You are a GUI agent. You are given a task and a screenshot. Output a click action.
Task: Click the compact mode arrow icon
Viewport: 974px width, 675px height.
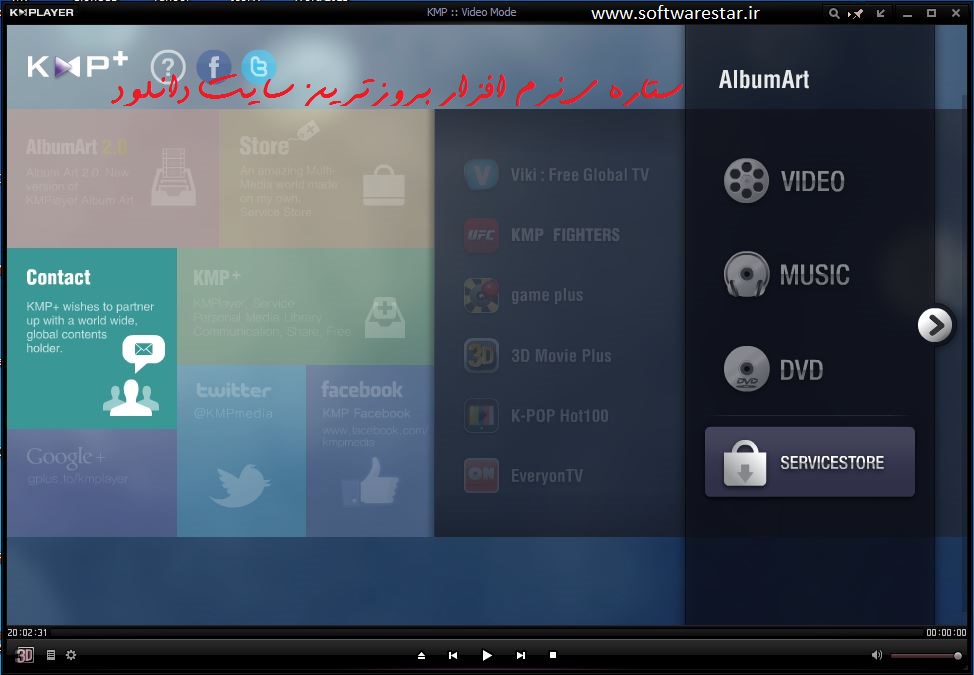coord(880,13)
